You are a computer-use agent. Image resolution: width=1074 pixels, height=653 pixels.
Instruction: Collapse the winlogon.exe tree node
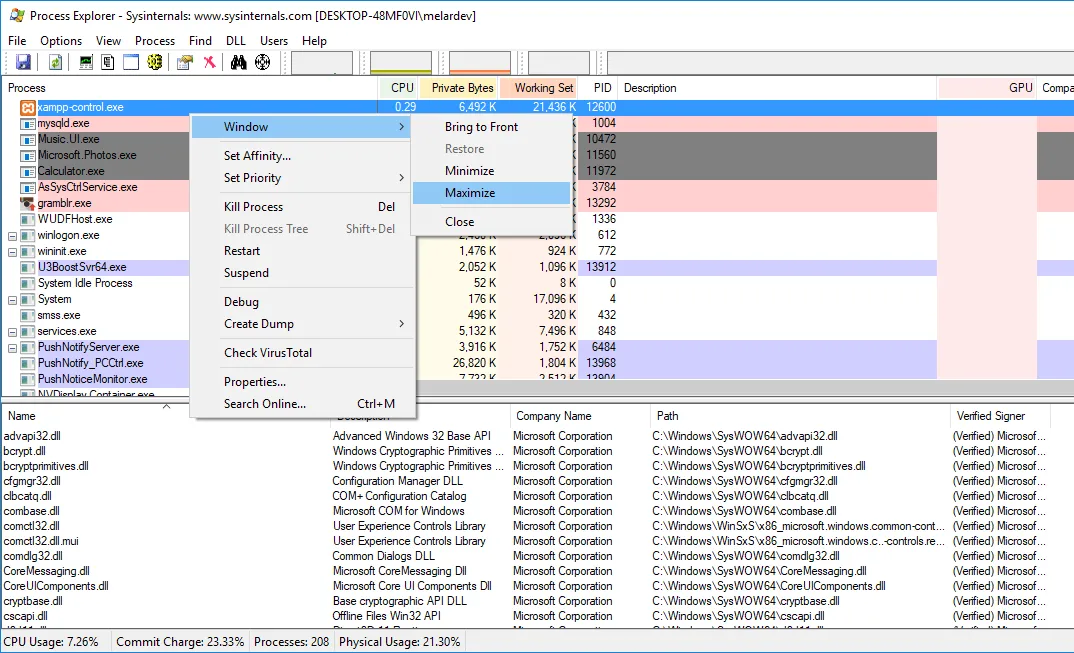coord(12,236)
